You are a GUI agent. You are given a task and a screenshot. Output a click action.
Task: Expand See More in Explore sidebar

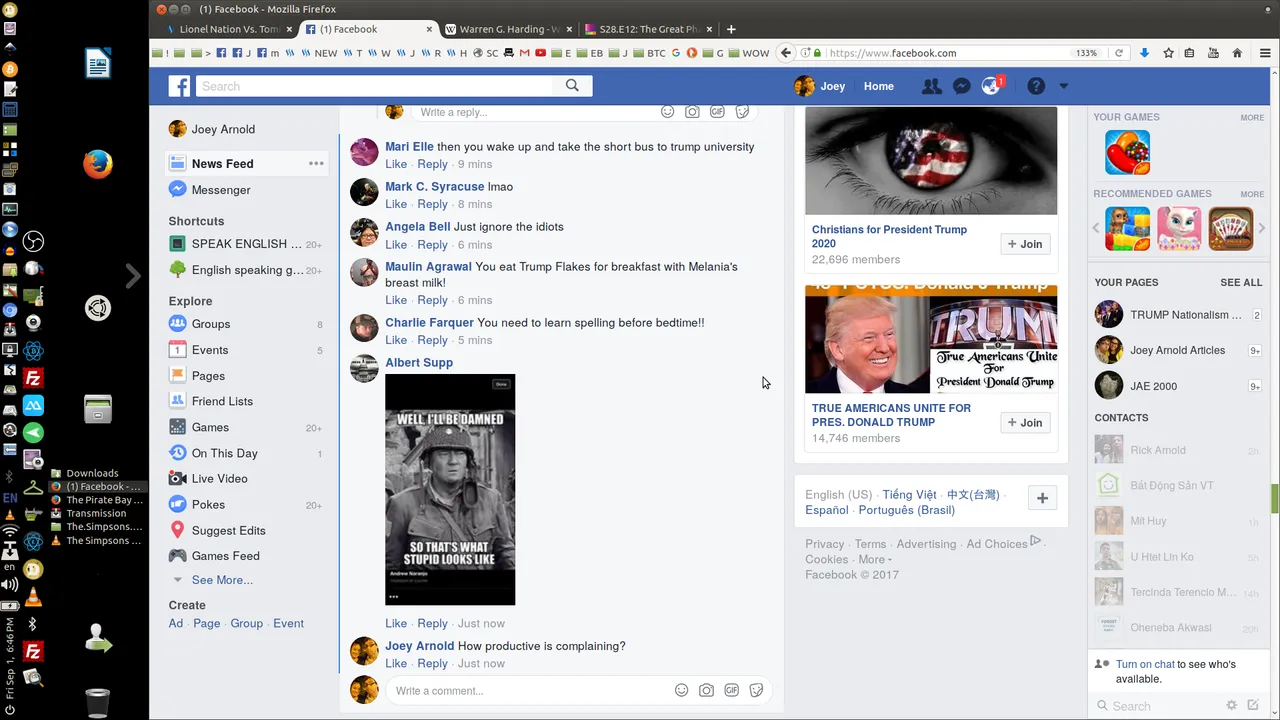(x=222, y=580)
